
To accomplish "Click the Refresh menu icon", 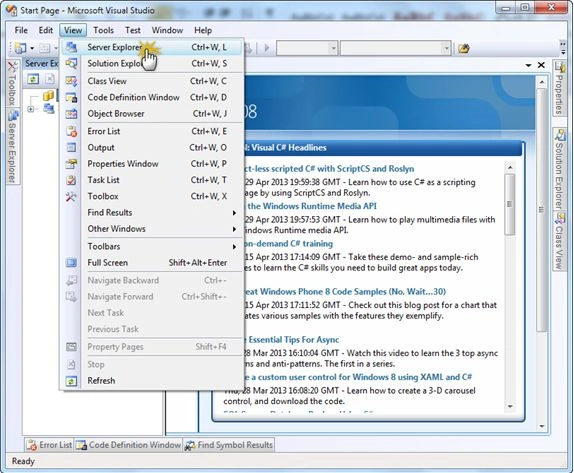I will click(71, 381).
